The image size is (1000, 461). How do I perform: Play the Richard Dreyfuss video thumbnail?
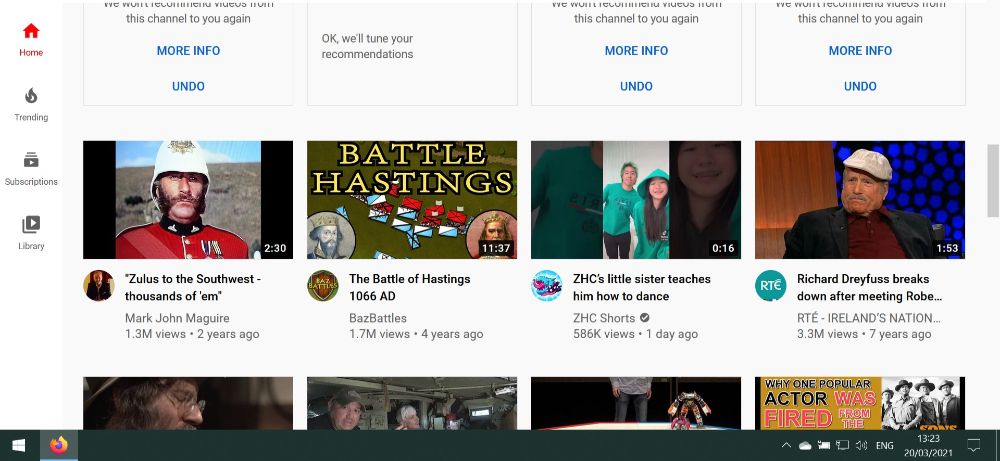[x=860, y=200]
